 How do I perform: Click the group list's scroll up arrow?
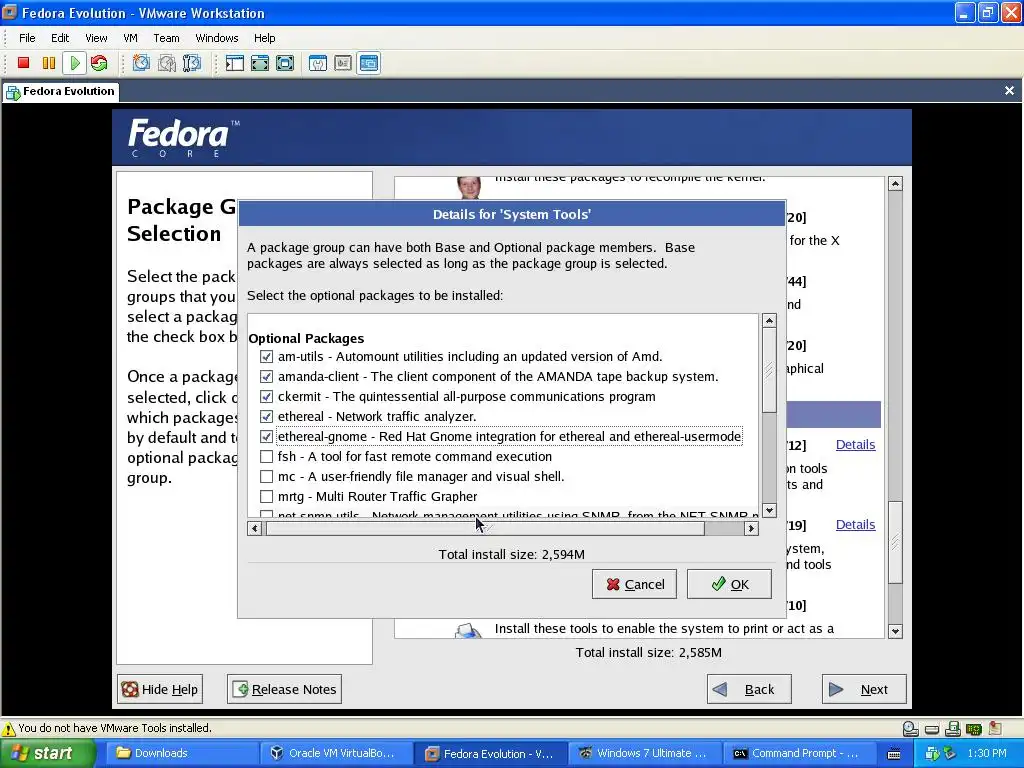click(x=895, y=184)
